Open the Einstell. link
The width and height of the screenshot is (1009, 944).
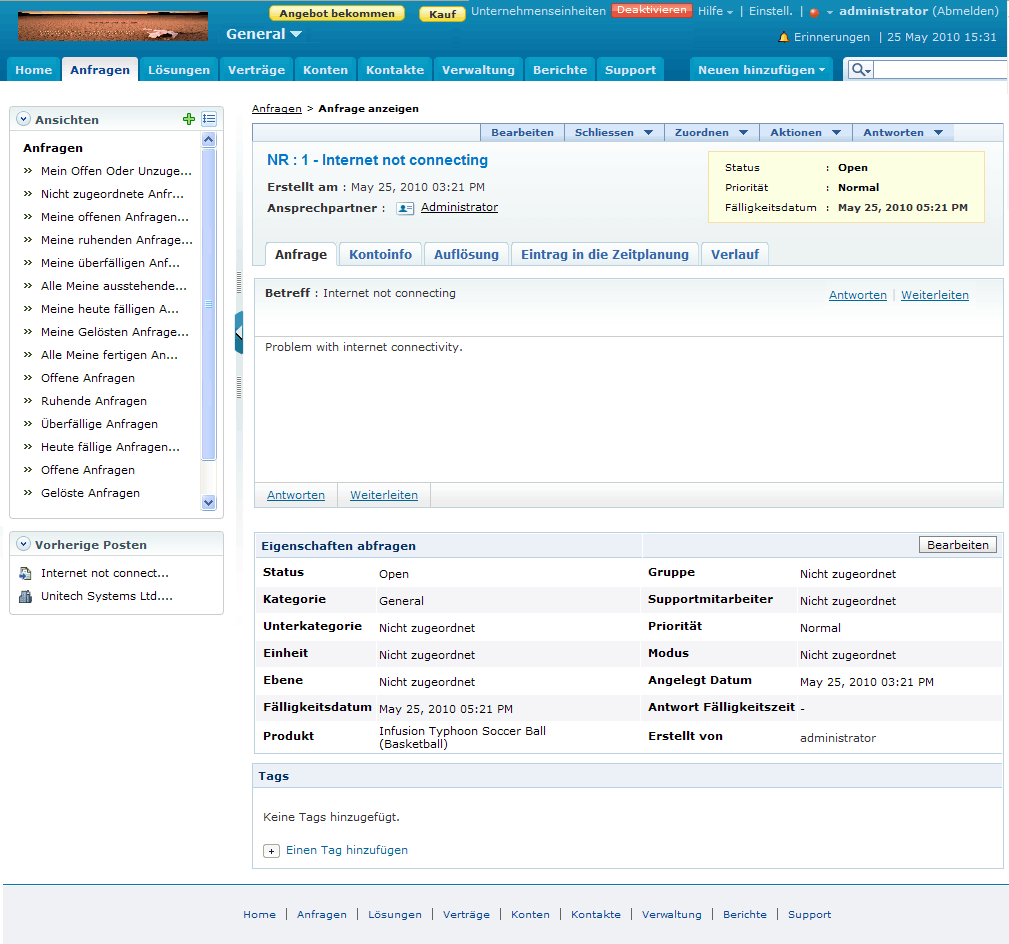pyautogui.click(x=771, y=11)
